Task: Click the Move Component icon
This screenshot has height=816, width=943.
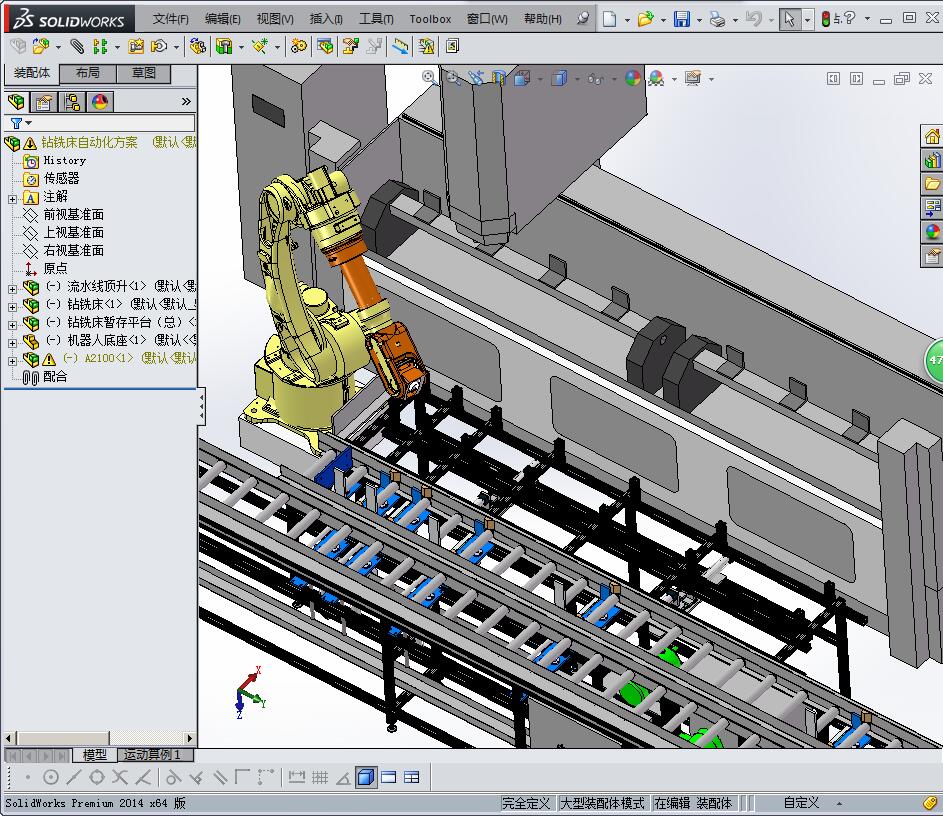Action: pyautogui.click(x=159, y=46)
